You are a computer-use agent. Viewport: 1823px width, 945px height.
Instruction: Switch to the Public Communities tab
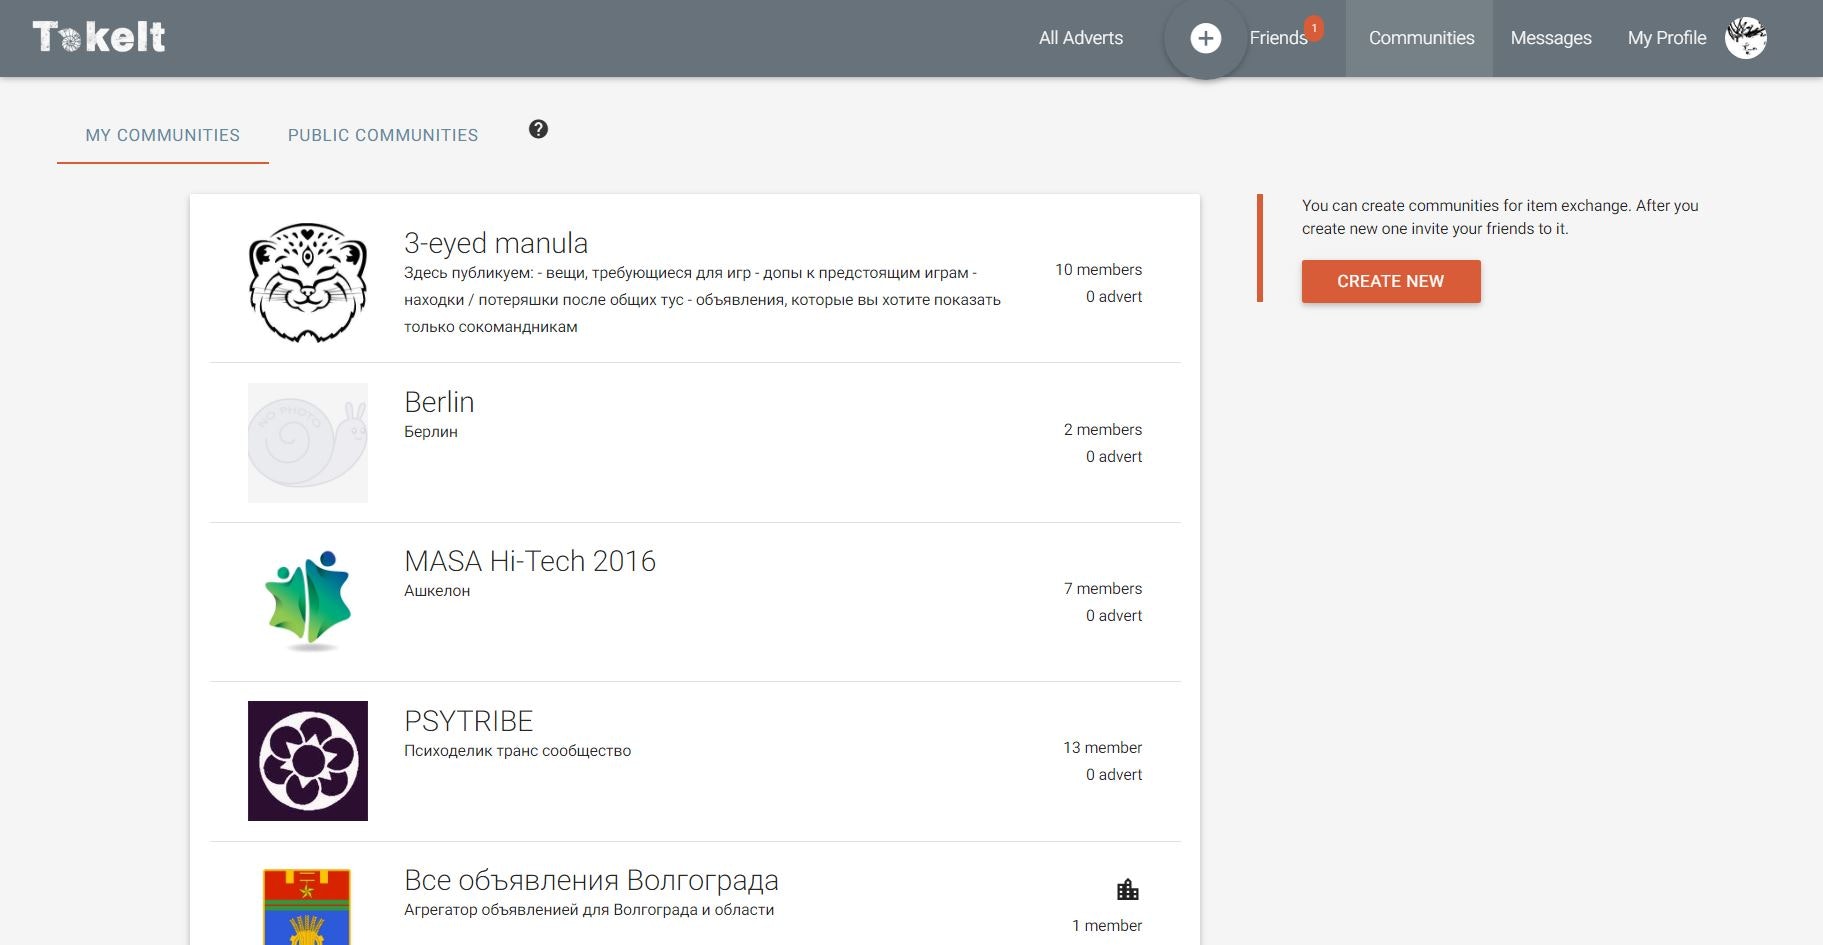383,135
